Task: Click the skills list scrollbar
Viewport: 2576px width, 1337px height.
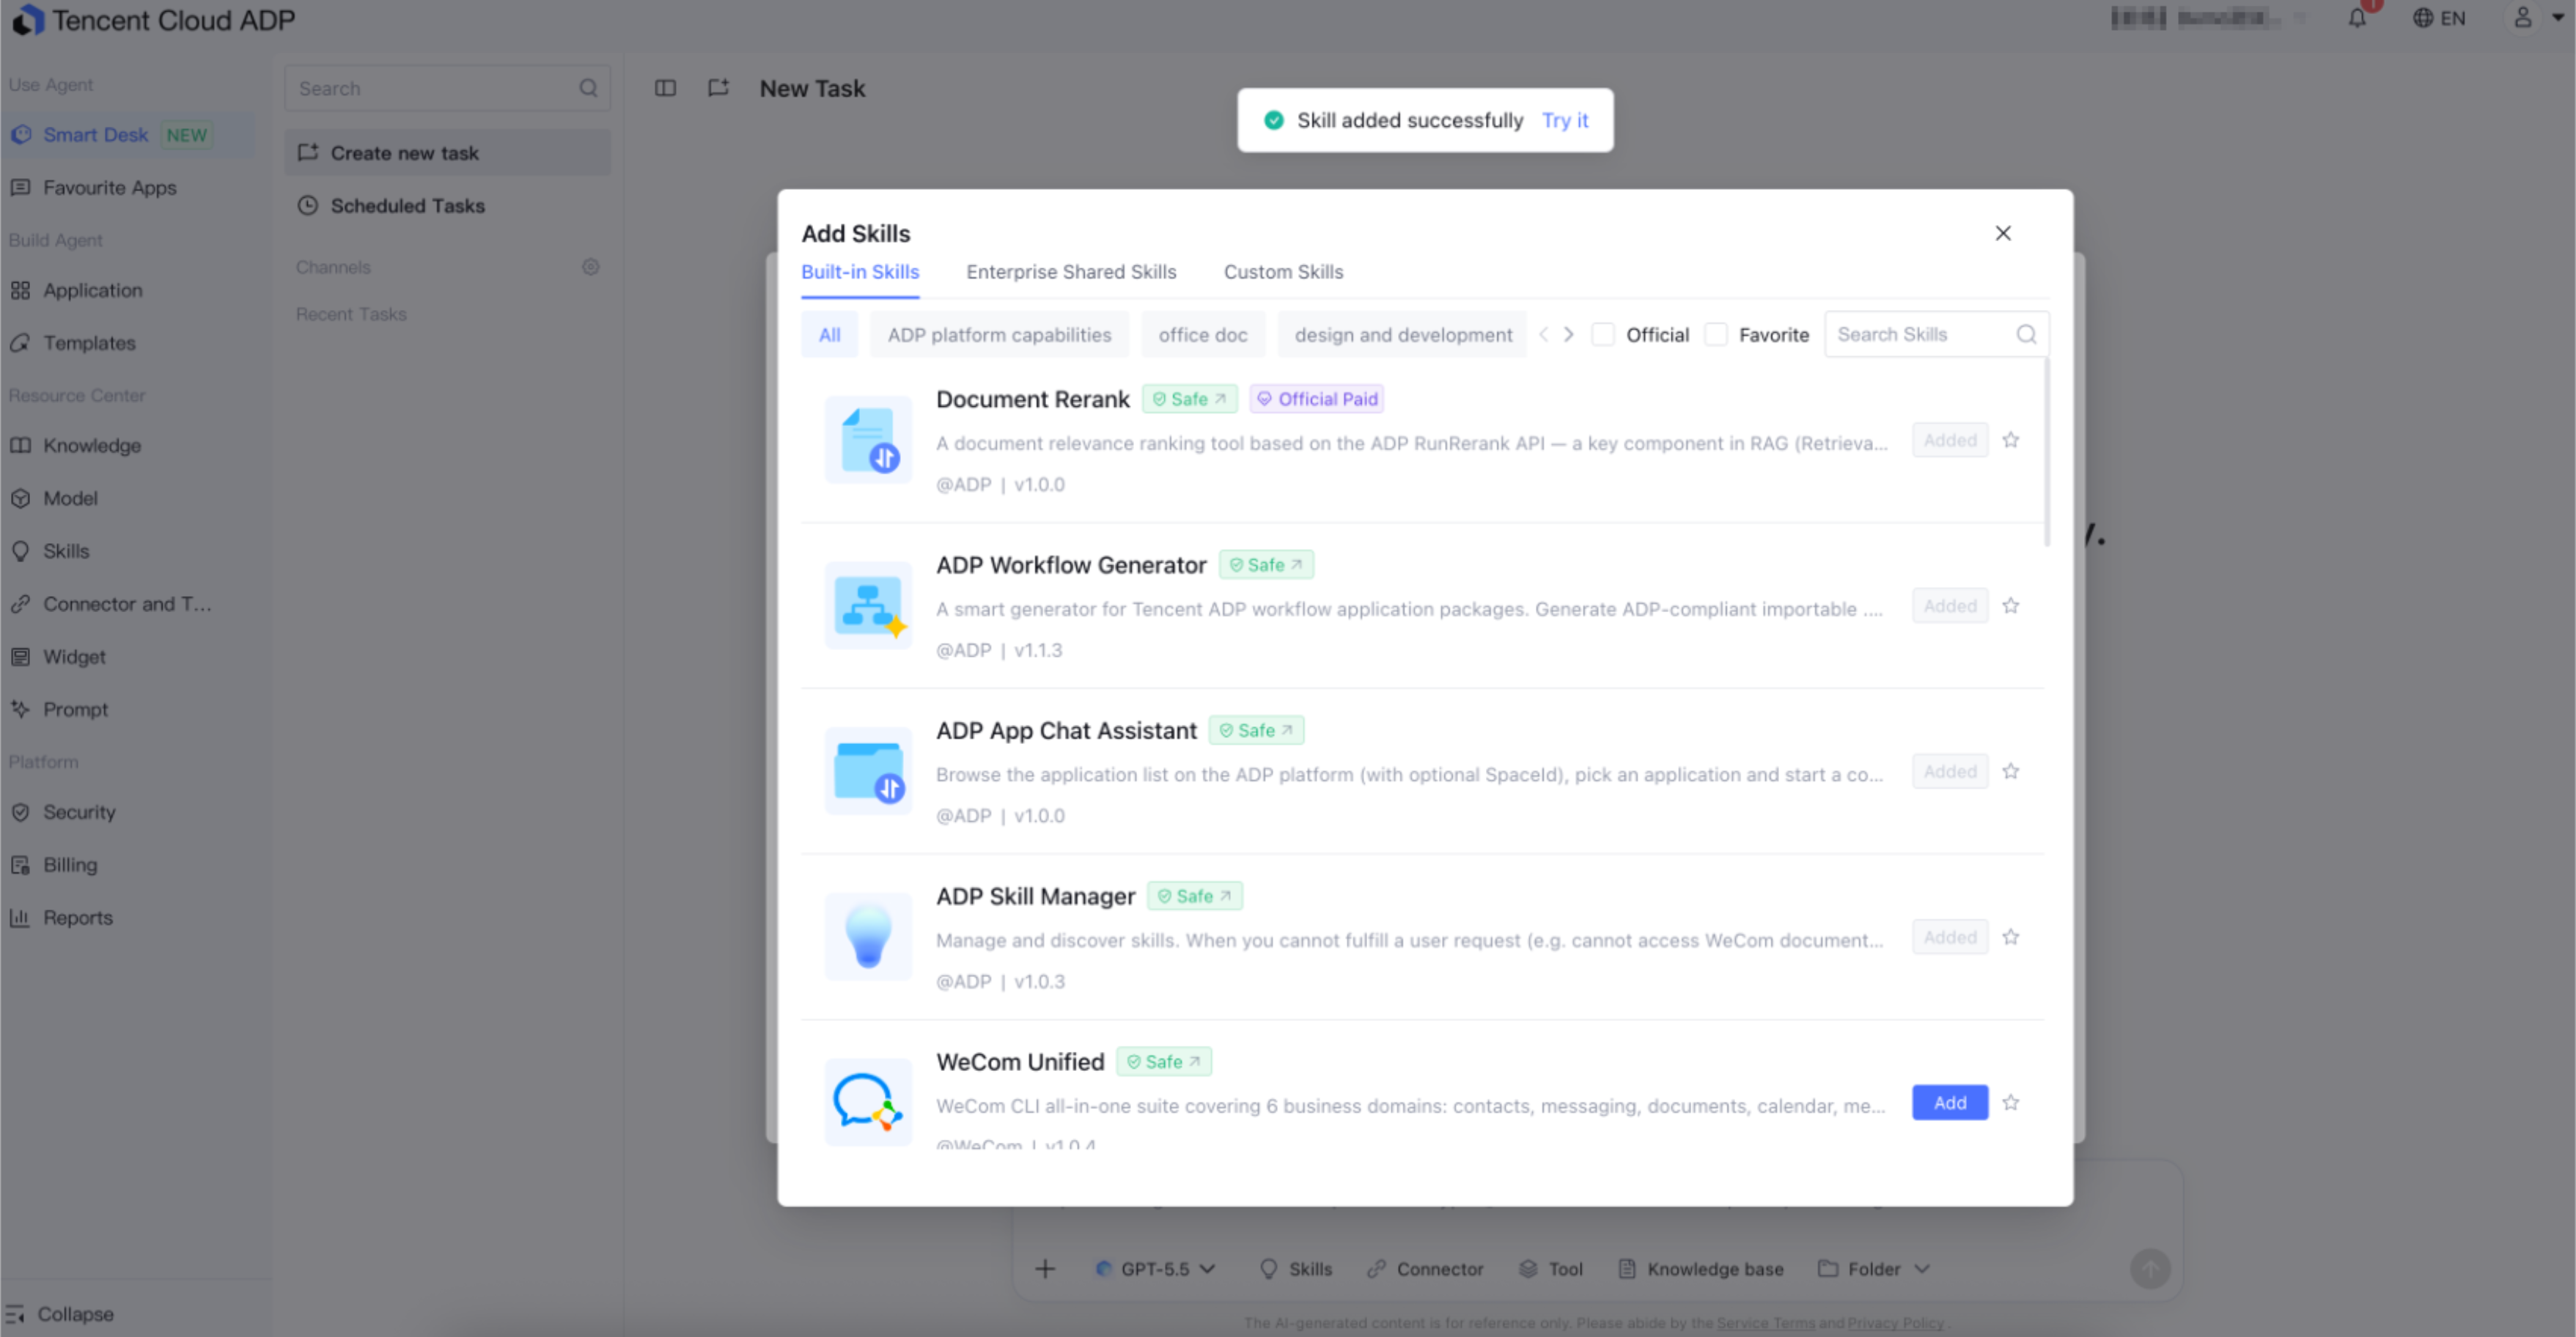Action: [2047, 452]
